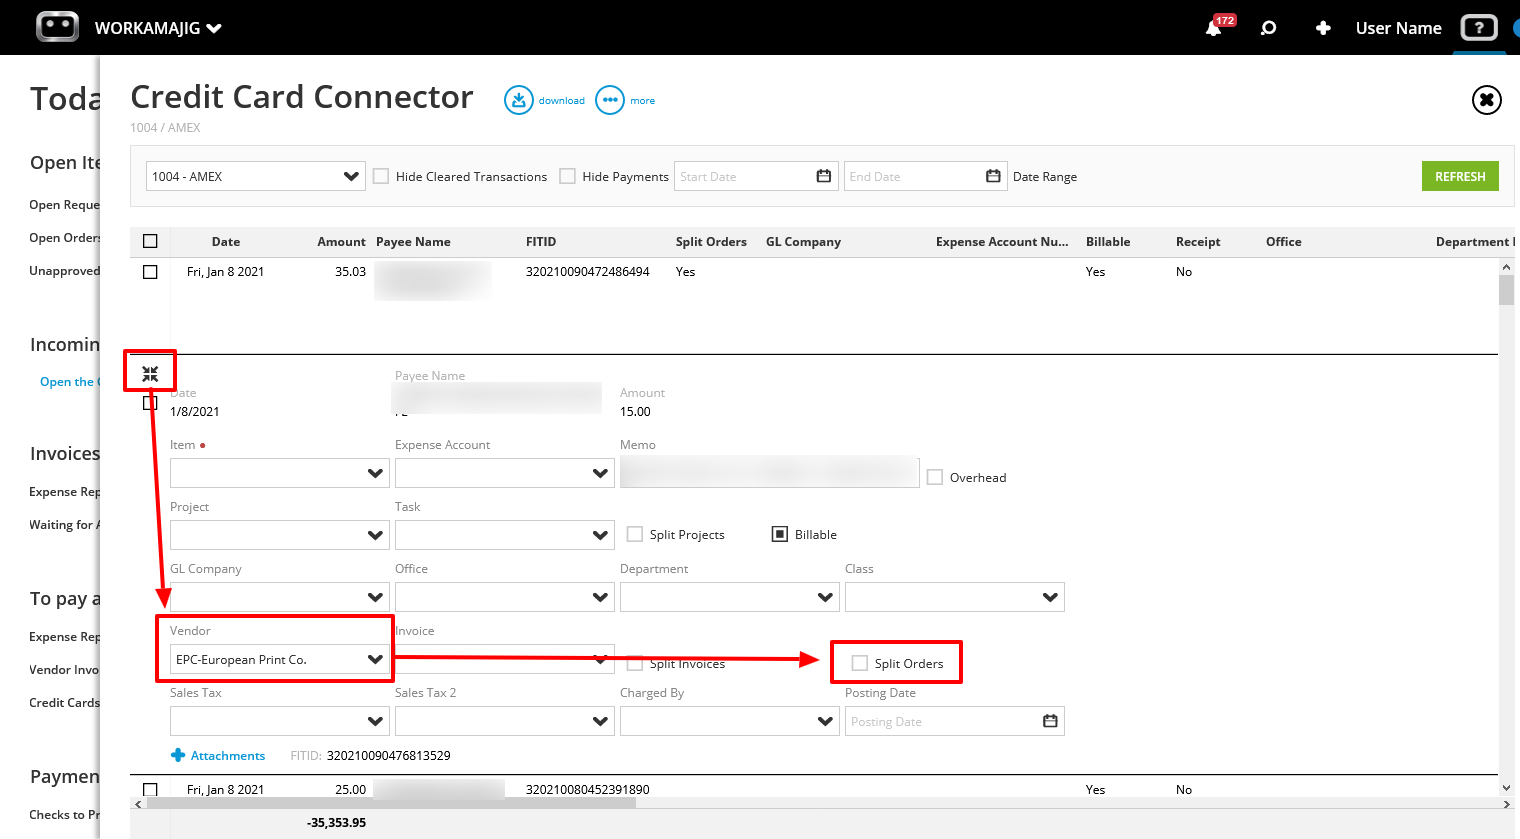Click the download icon beside Credit Card Connector
Screen dimensions: 1520x839
pos(519,99)
